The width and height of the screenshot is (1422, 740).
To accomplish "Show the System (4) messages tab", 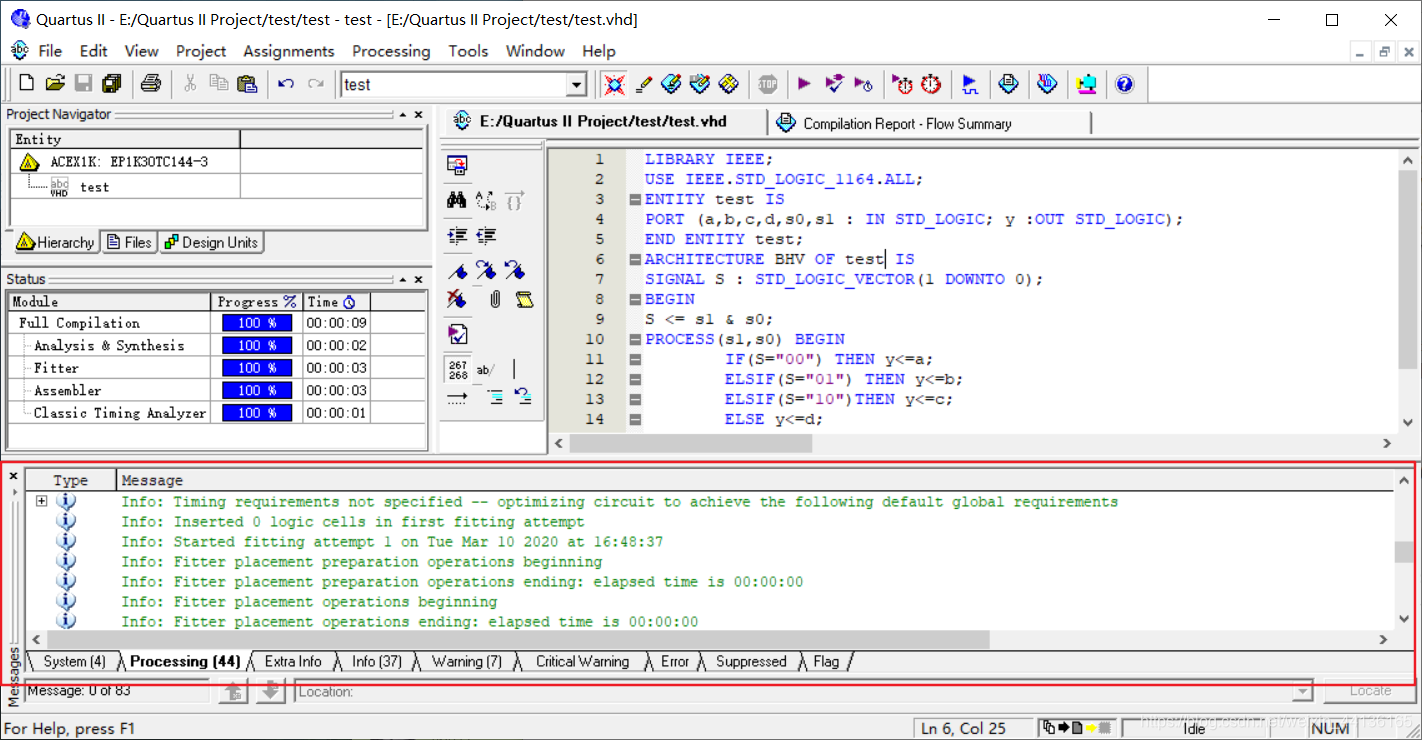I will click(74, 661).
